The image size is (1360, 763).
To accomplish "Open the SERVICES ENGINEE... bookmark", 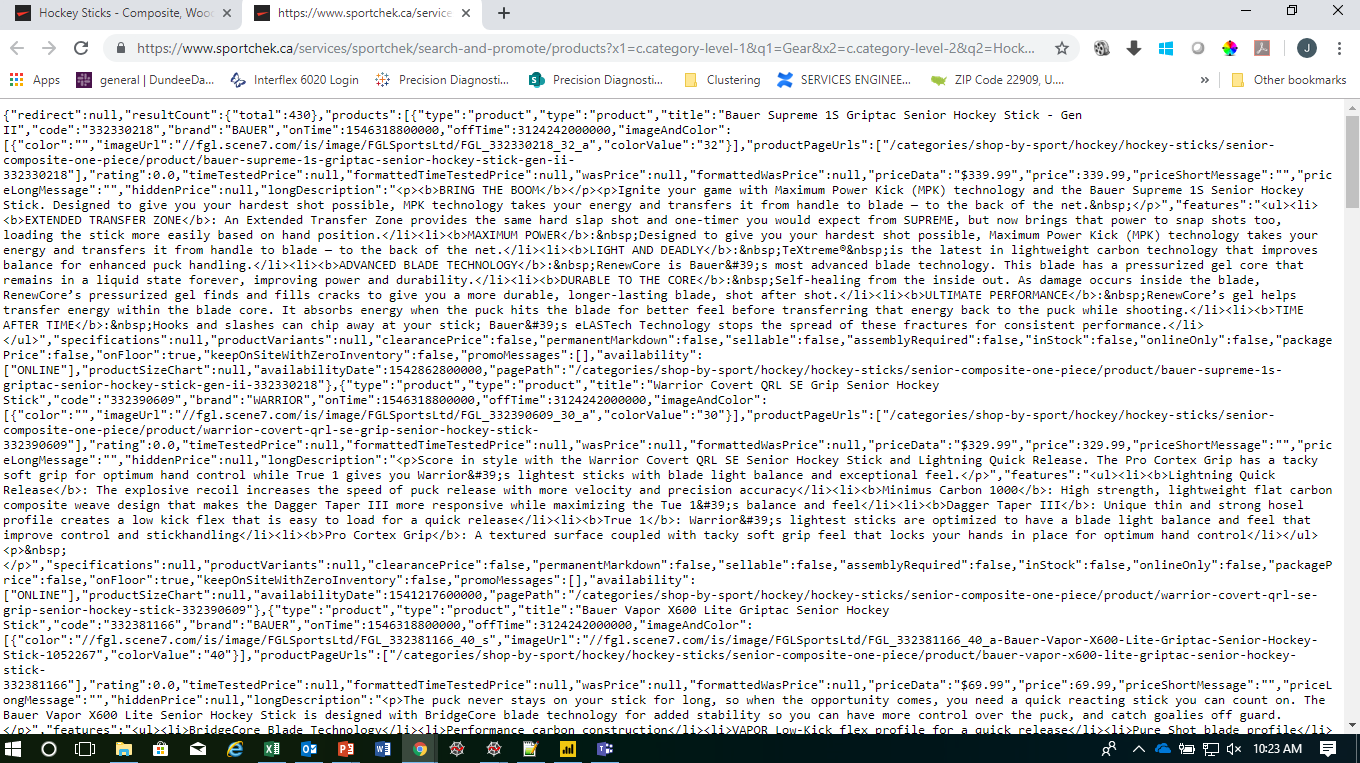I will [844, 80].
